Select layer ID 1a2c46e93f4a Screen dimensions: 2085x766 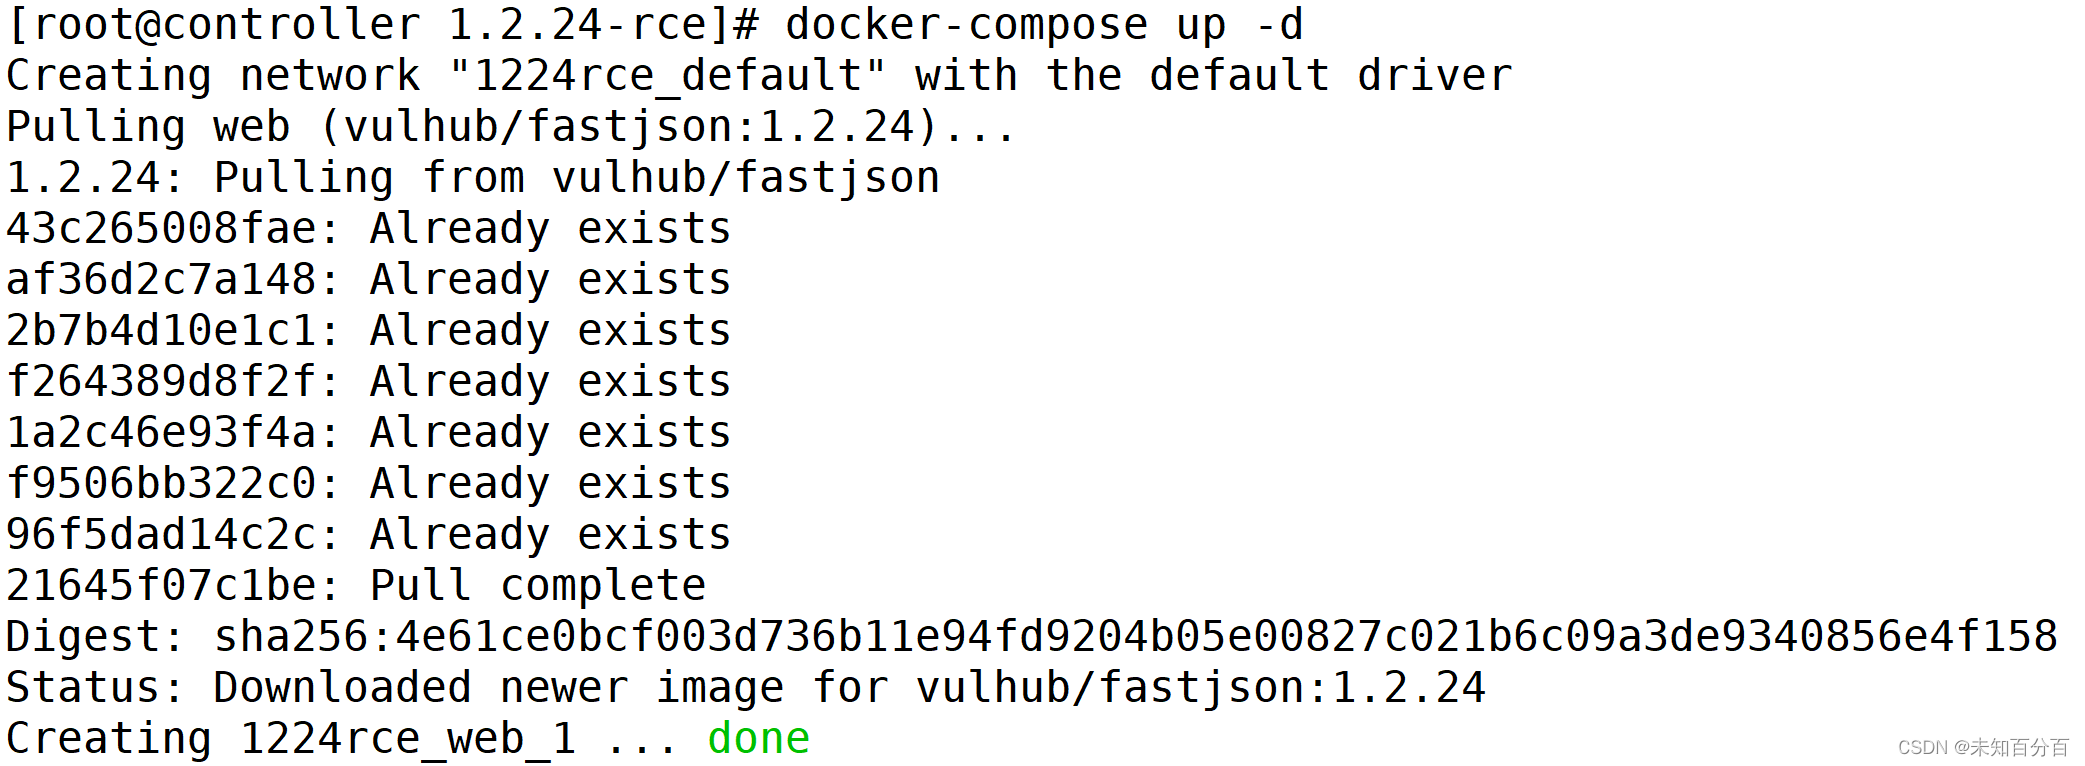tap(162, 433)
